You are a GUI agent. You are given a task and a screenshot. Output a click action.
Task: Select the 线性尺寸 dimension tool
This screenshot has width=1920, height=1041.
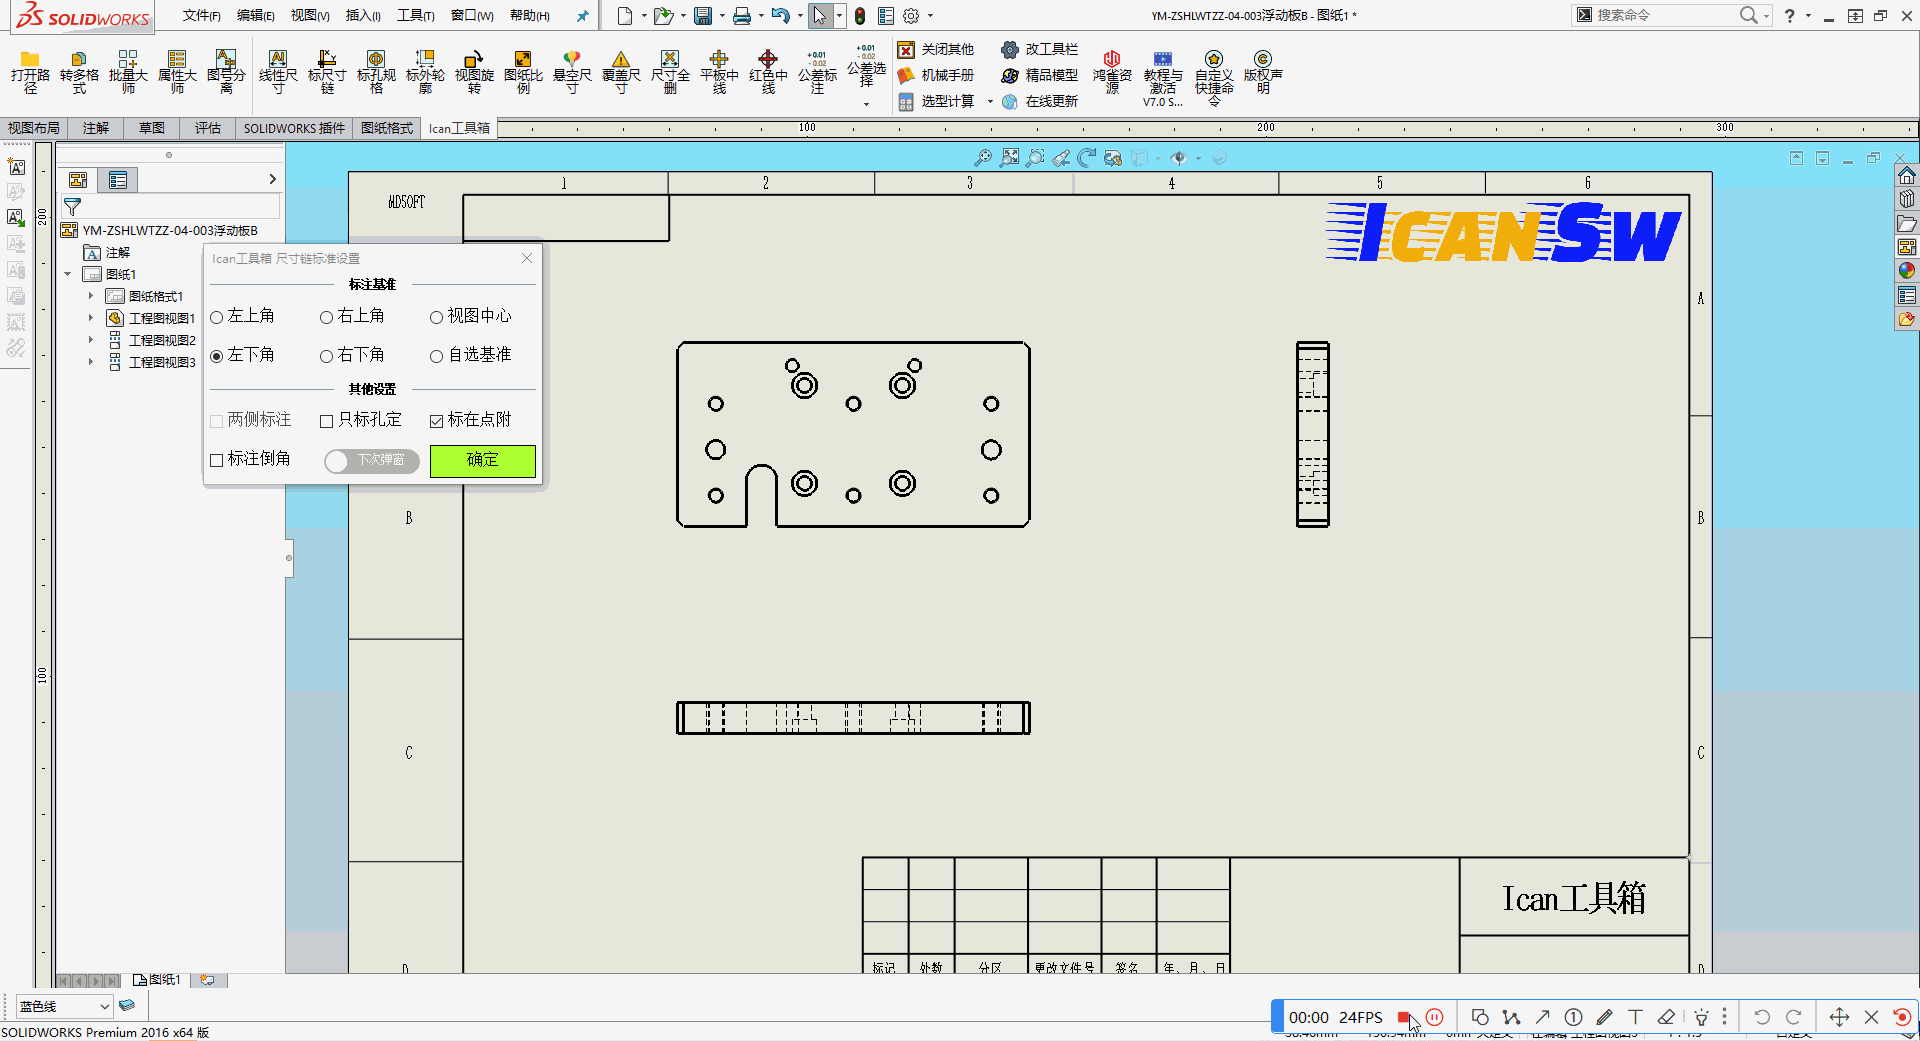pyautogui.click(x=278, y=60)
